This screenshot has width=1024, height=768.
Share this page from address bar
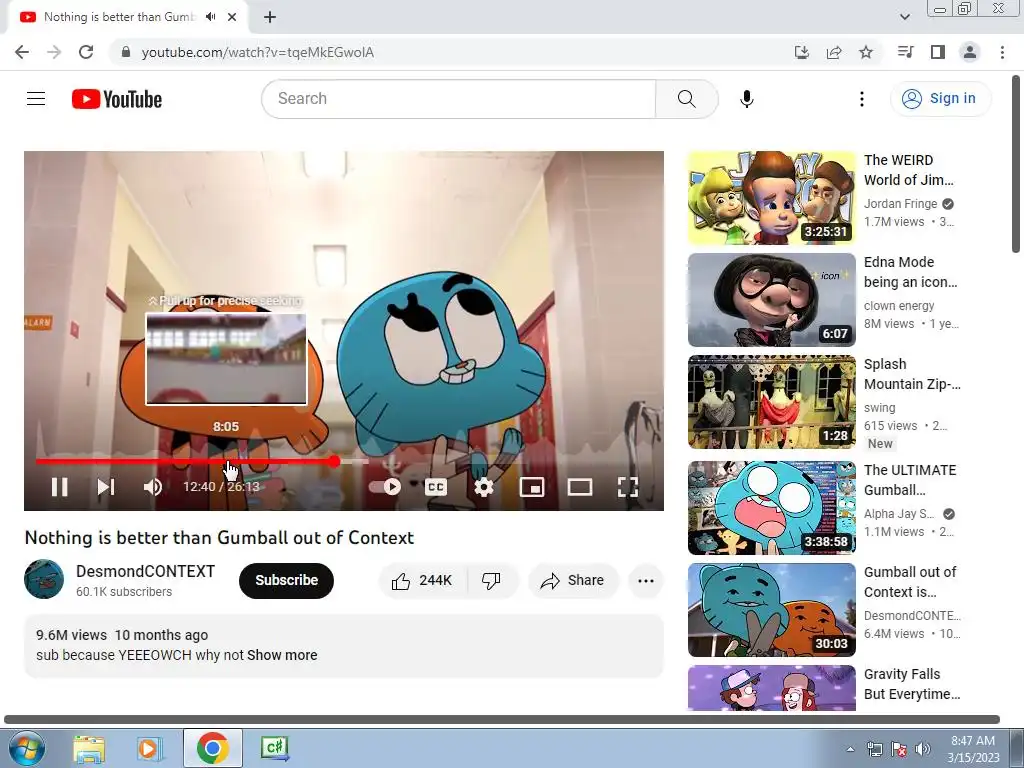coord(834,52)
